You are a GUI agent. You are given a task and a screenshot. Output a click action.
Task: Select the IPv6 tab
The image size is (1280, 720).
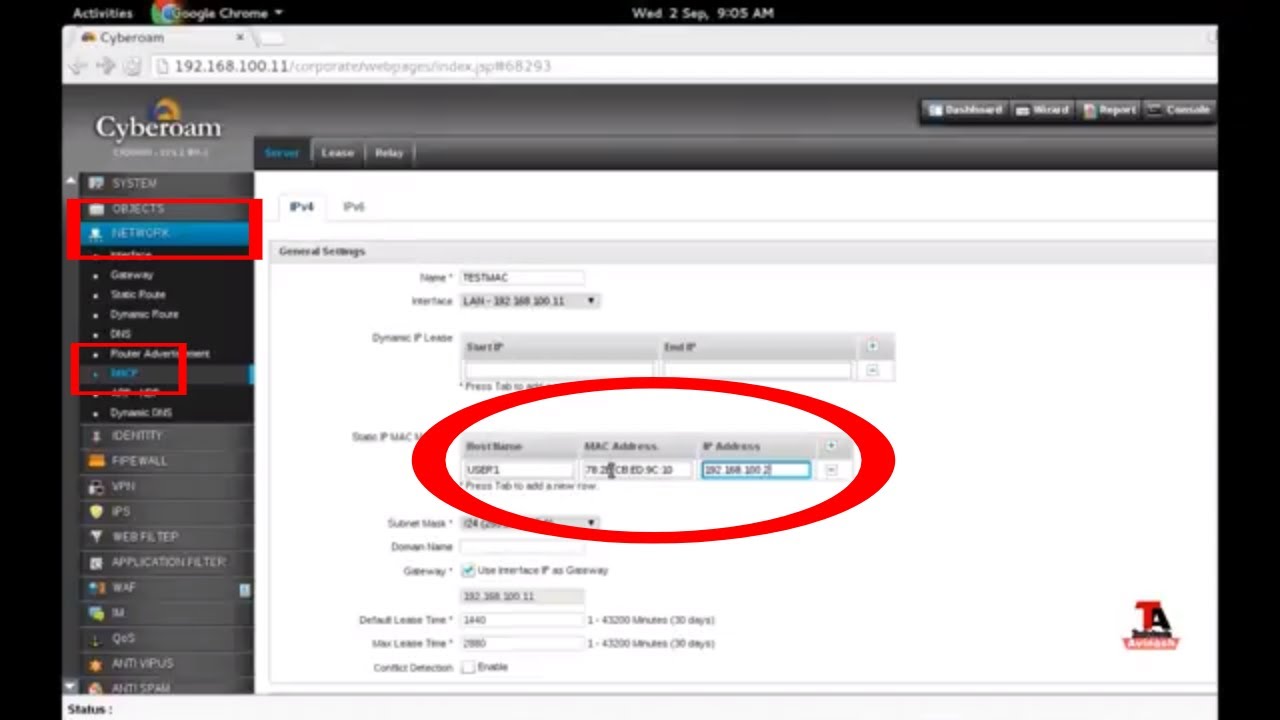354,207
